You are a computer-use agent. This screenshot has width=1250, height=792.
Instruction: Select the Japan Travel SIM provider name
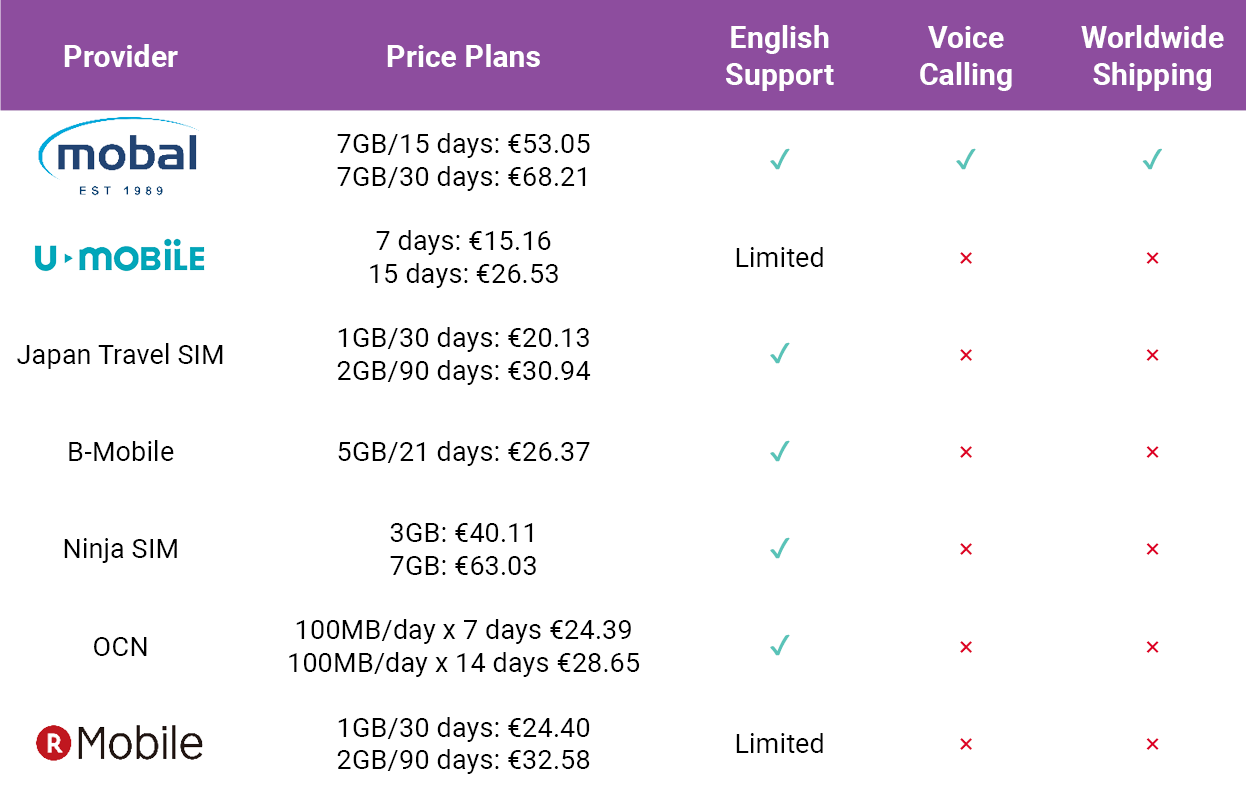click(120, 355)
